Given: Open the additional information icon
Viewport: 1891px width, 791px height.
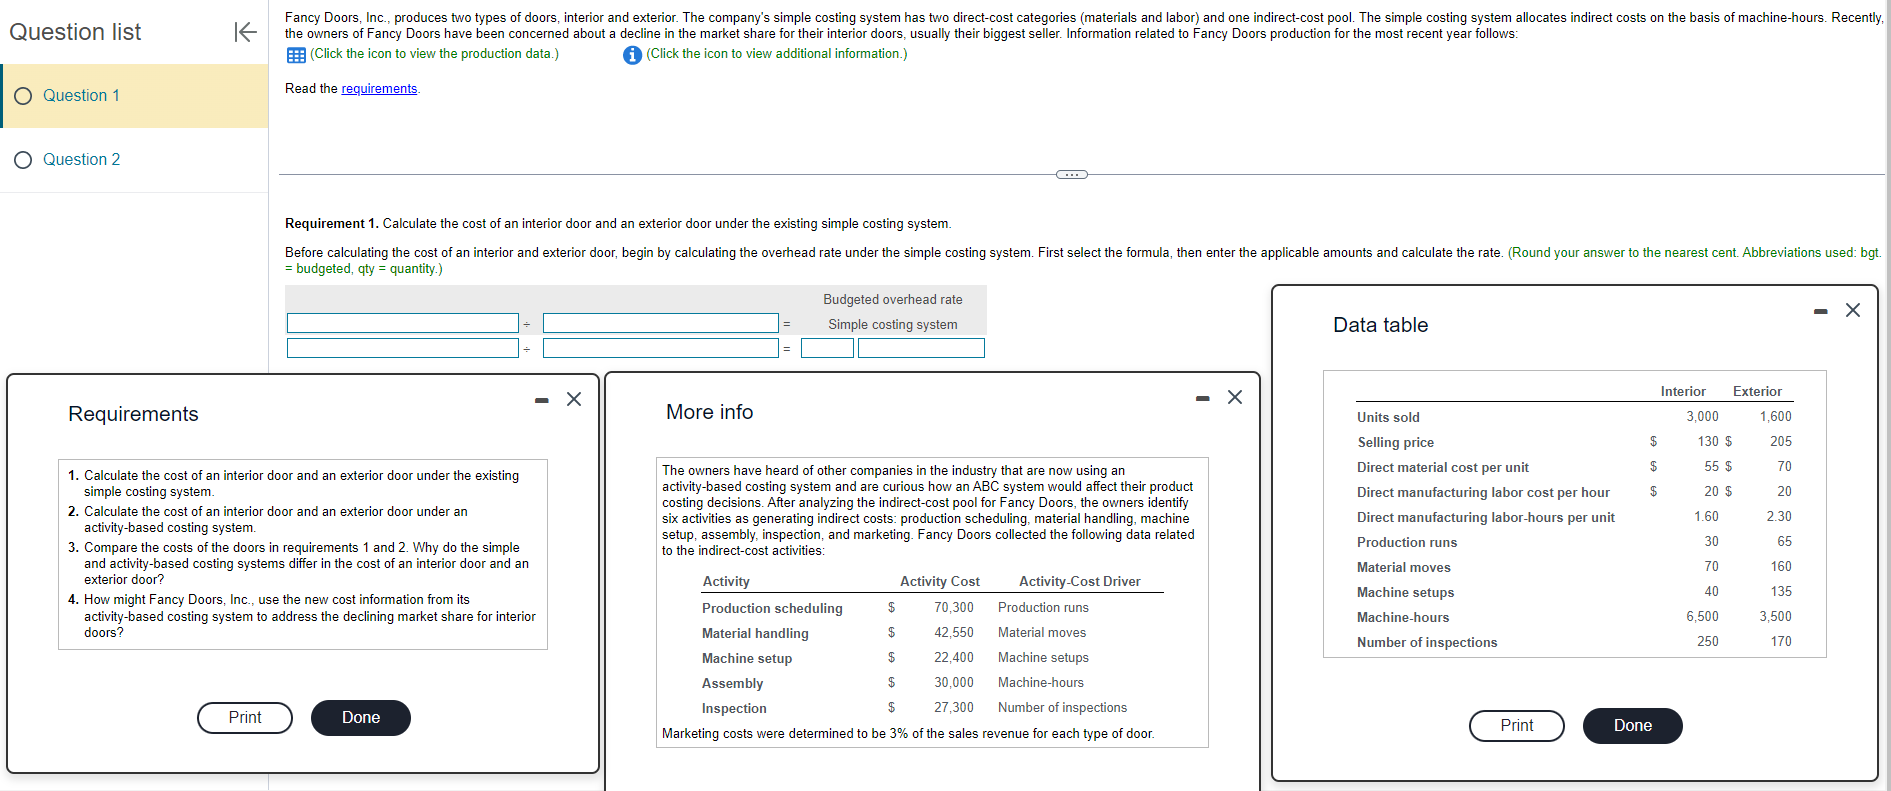Looking at the screenshot, I should coord(632,55).
